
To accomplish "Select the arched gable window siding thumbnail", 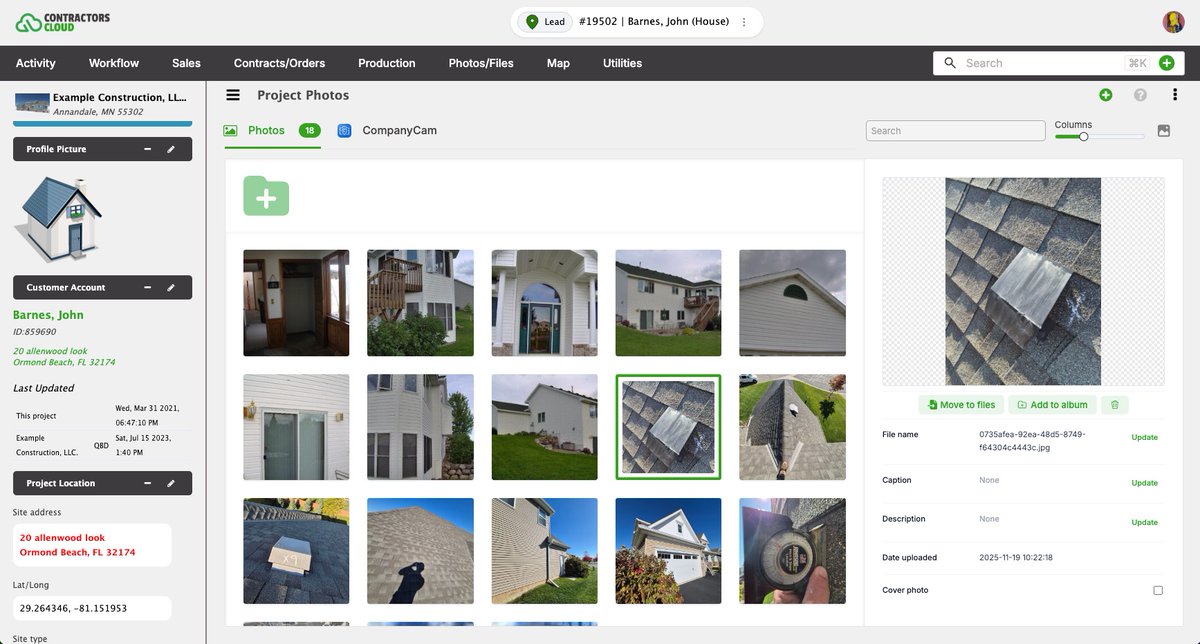I will tap(792, 303).
